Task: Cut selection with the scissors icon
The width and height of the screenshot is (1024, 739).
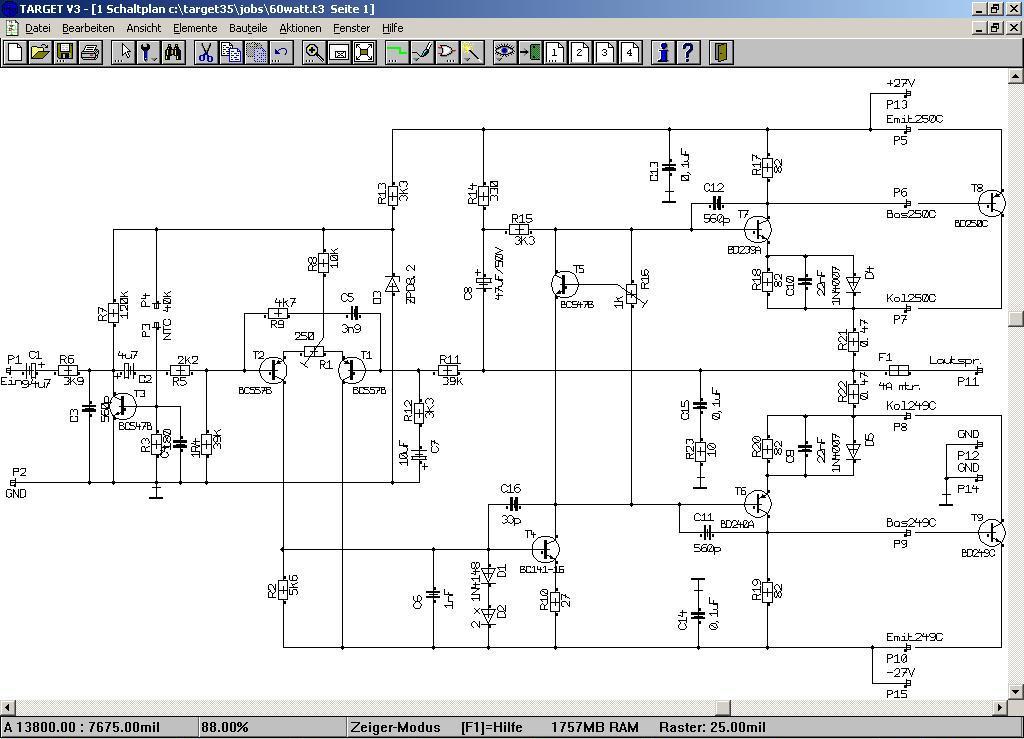Action: click(x=206, y=52)
